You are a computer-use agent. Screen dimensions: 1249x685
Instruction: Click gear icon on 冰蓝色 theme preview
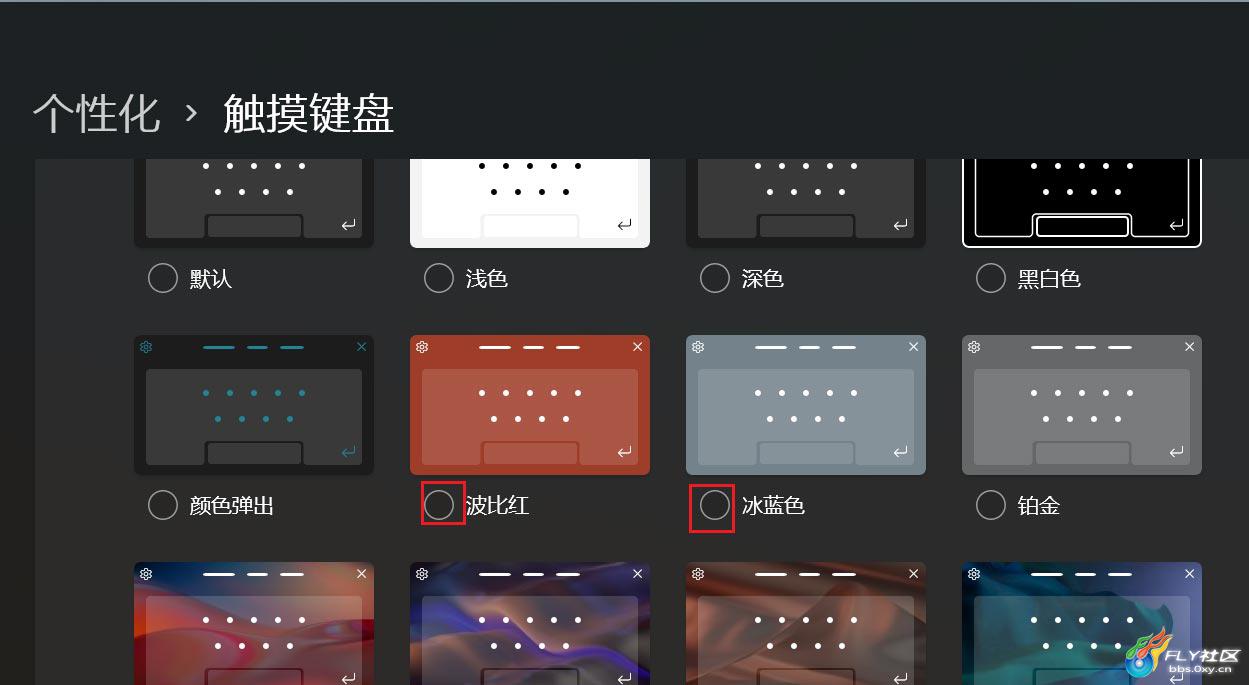[x=698, y=347]
